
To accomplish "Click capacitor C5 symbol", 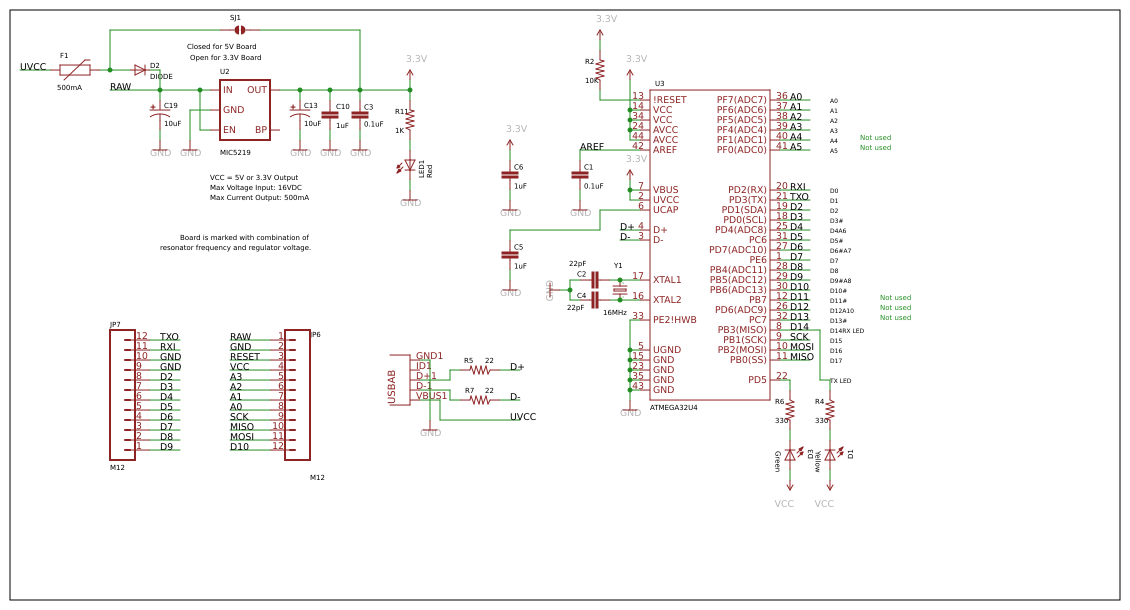I will (x=510, y=255).
